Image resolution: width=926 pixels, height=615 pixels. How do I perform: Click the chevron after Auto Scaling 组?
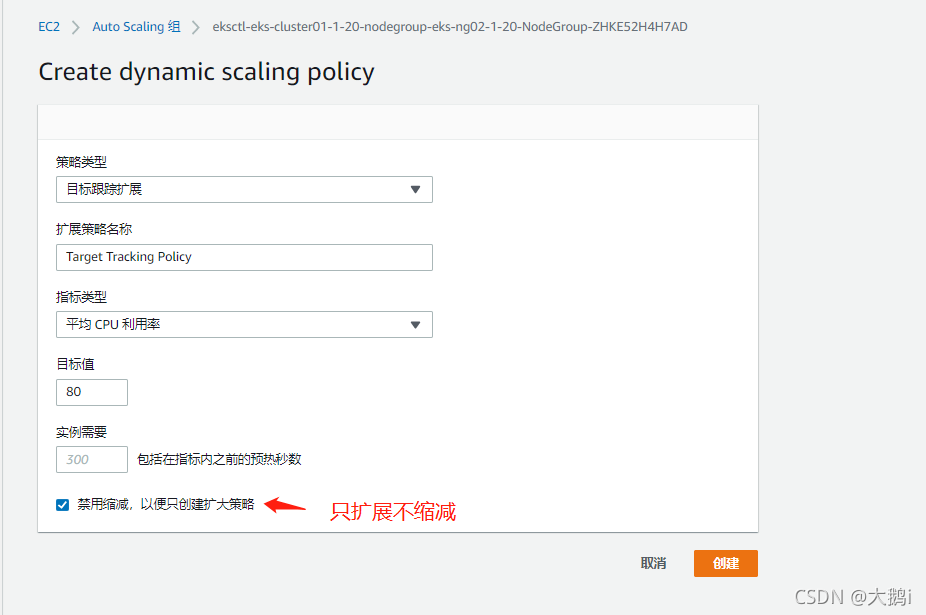pos(196,27)
